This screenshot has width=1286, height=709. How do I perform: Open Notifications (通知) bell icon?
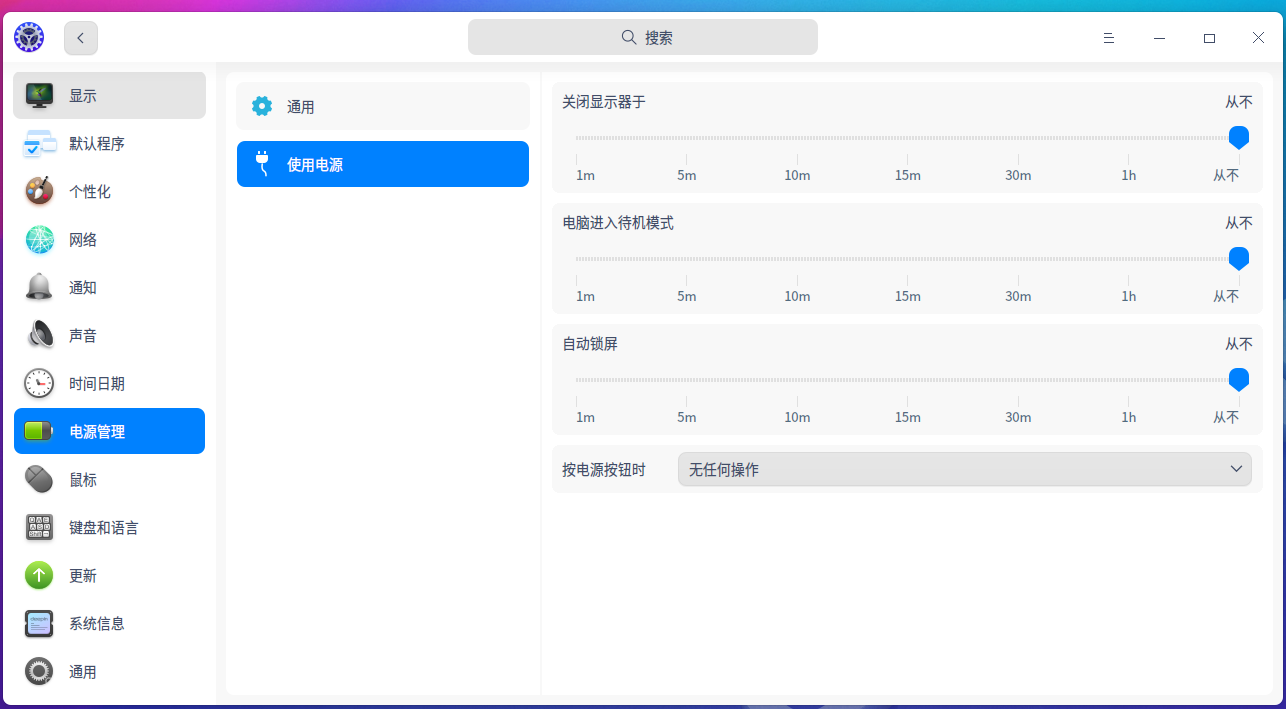pos(39,288)
